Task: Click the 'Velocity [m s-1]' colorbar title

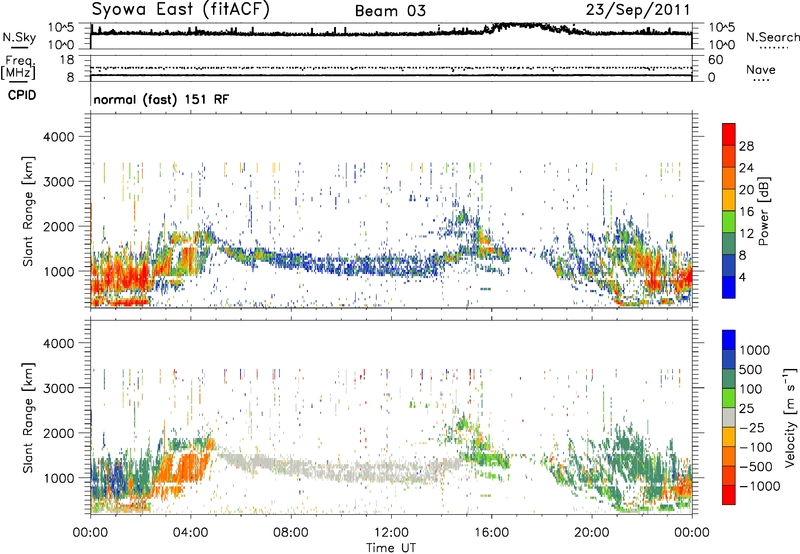Action: coord(790,417)
